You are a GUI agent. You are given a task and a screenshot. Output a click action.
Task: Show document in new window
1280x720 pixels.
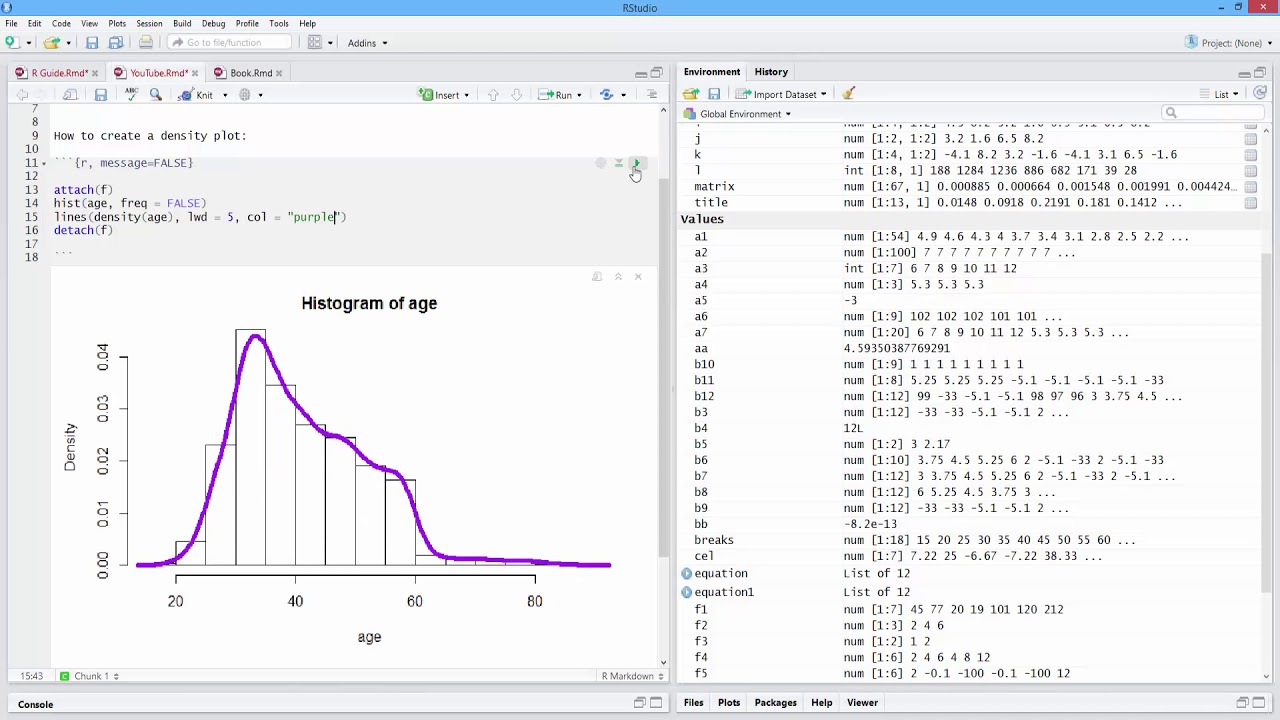[70, 94]
